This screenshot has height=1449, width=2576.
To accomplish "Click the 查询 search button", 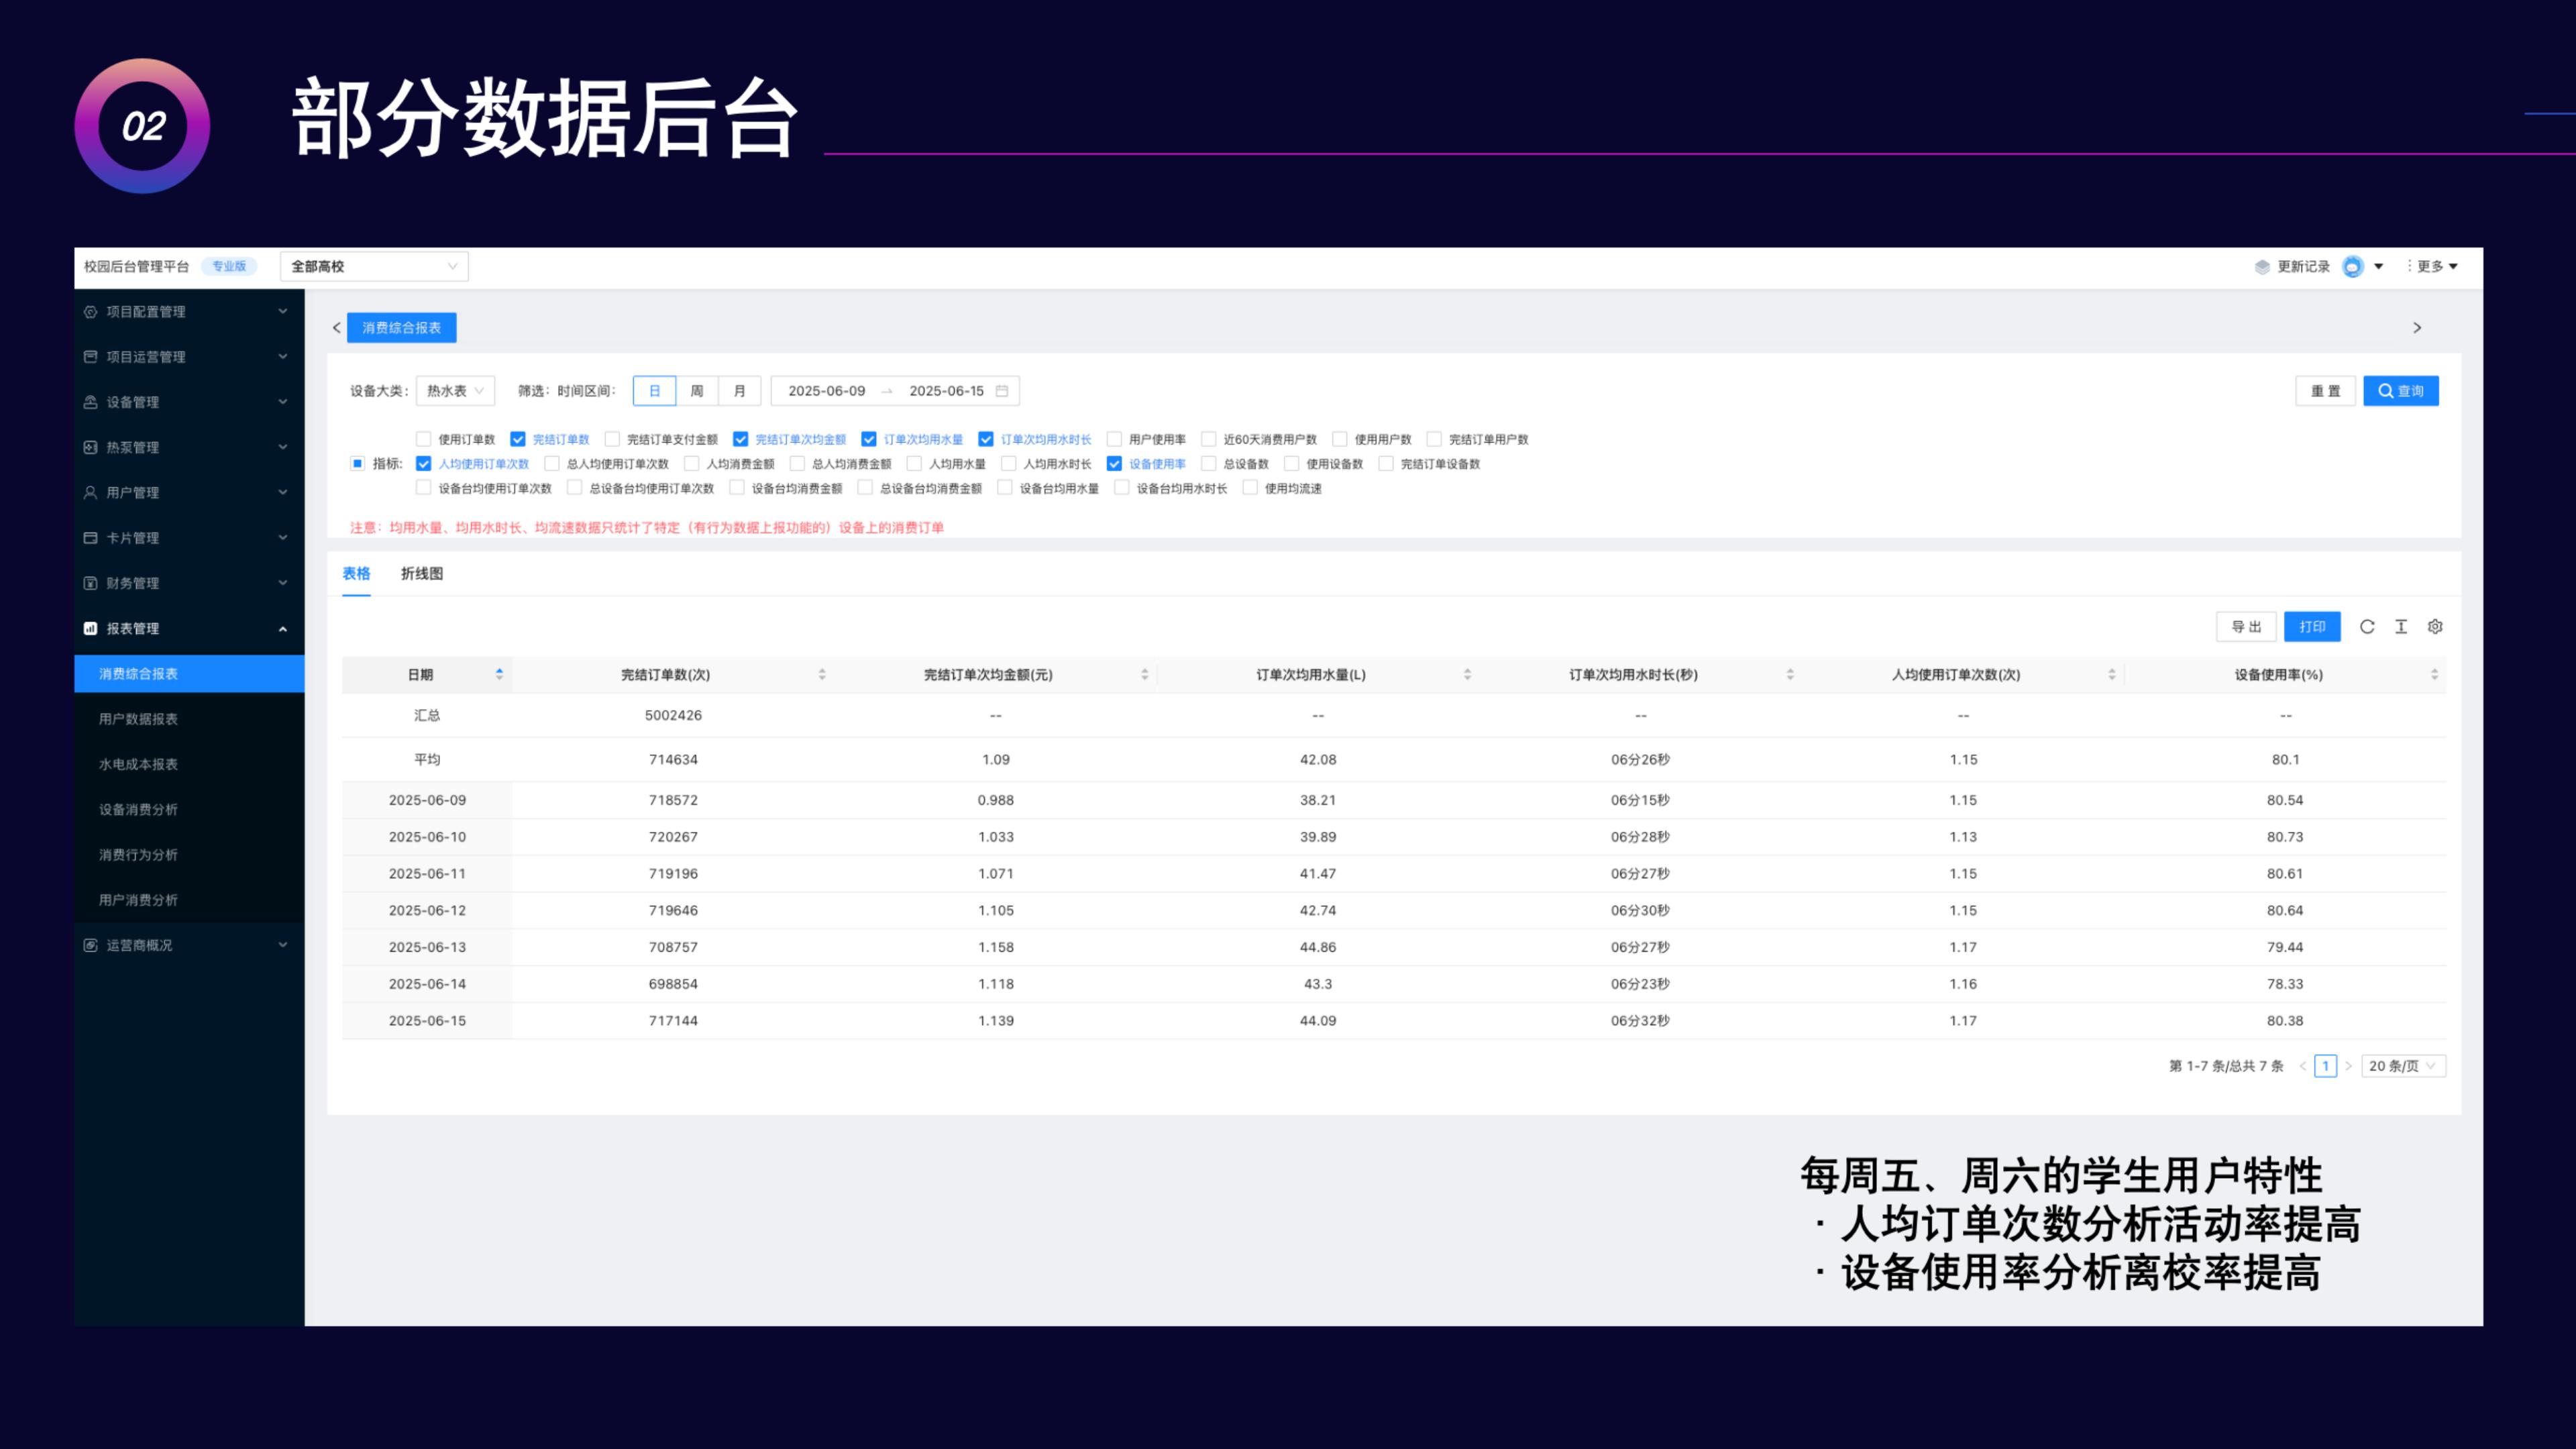I will 2400,391.
